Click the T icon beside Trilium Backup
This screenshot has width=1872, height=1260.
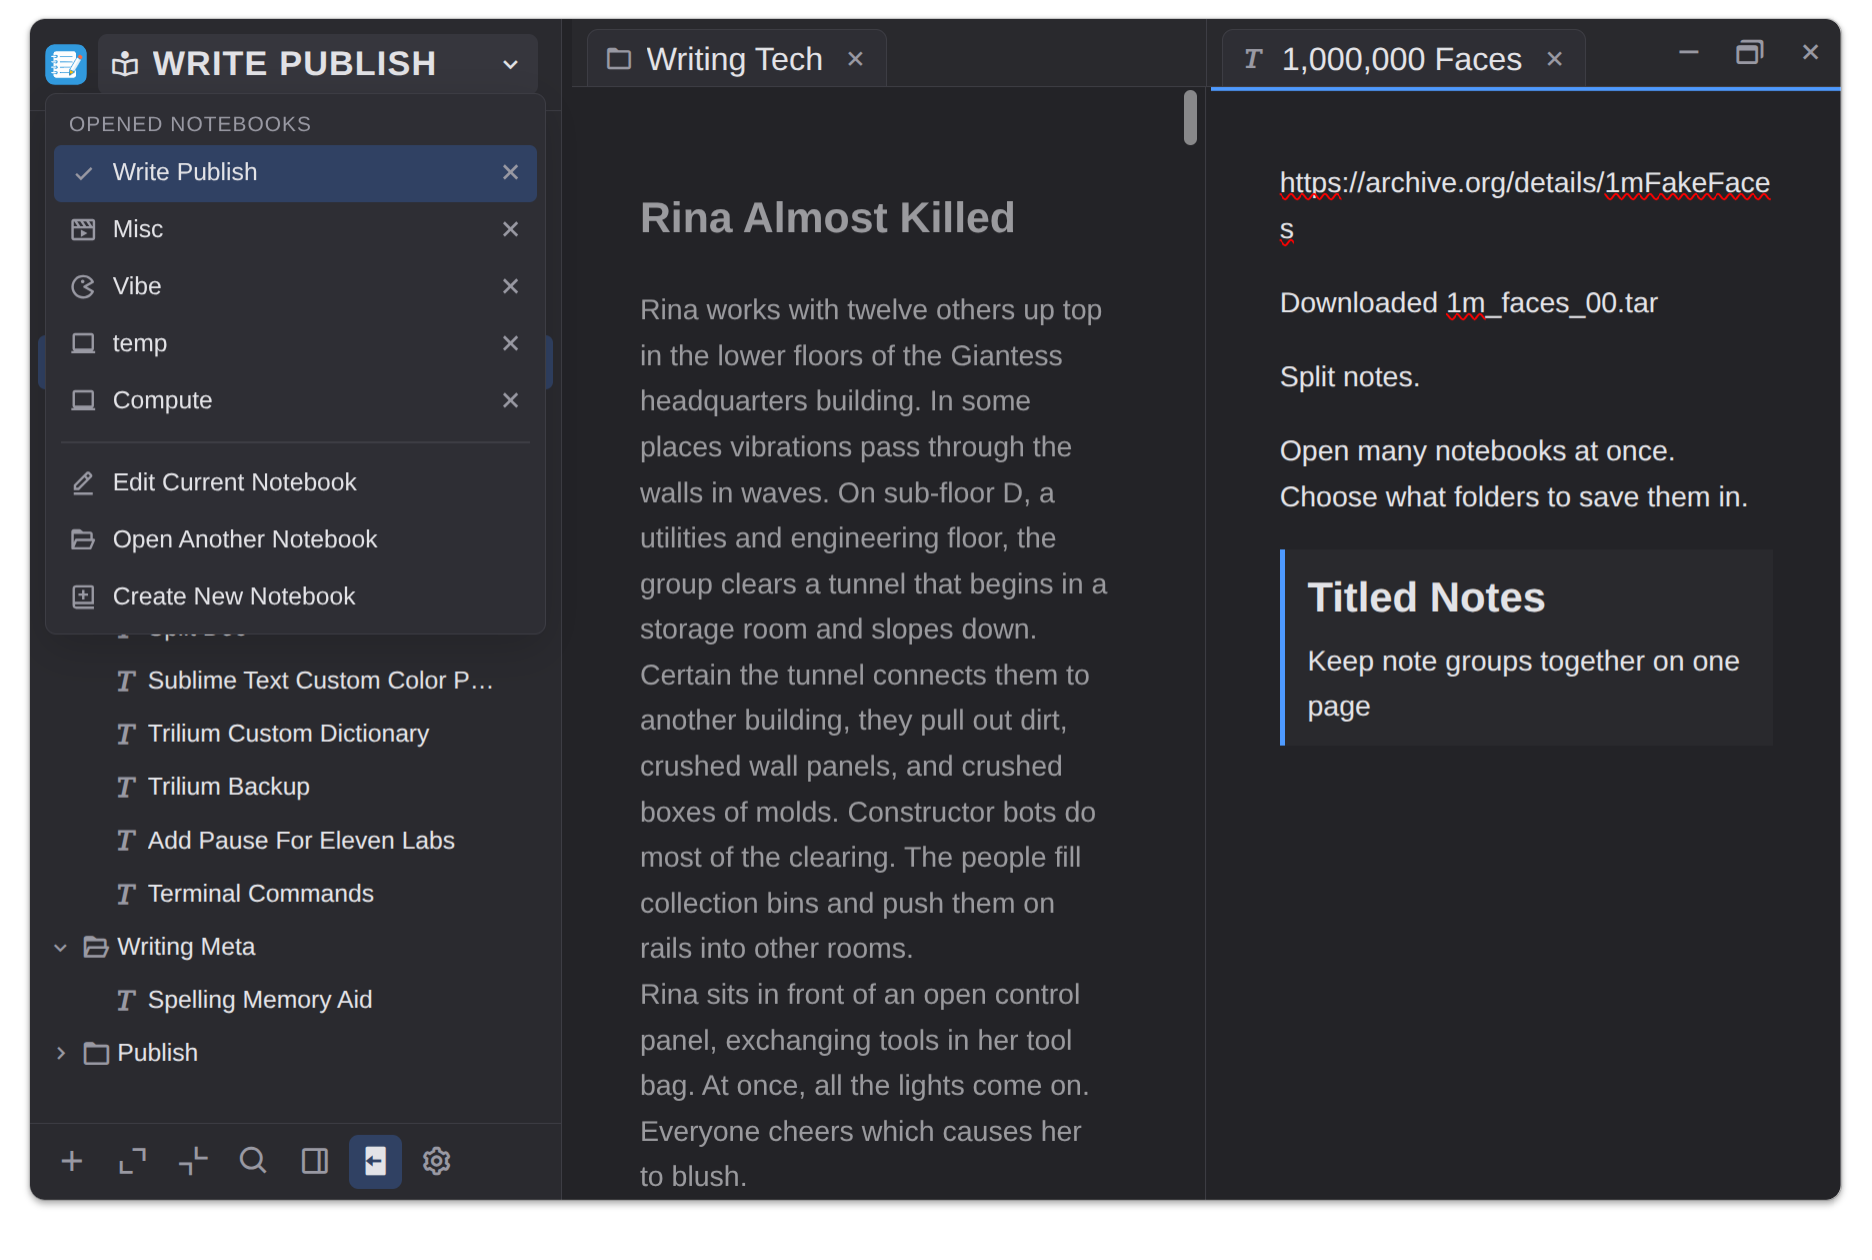point(125,787)
